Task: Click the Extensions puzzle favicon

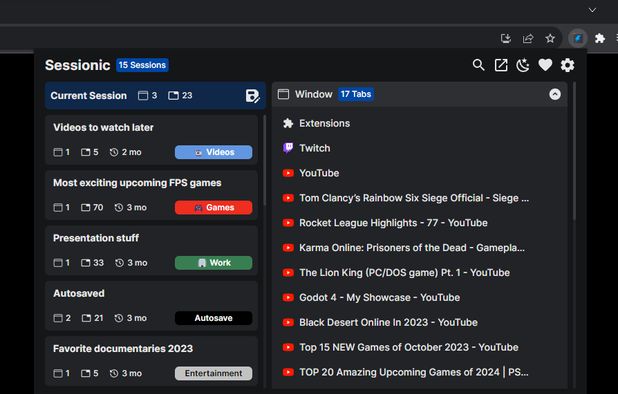Action: [288, 123]
